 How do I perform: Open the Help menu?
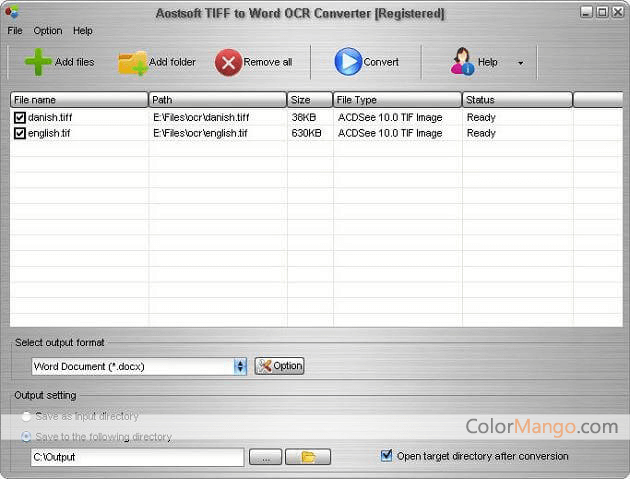(x=83, y=31)
